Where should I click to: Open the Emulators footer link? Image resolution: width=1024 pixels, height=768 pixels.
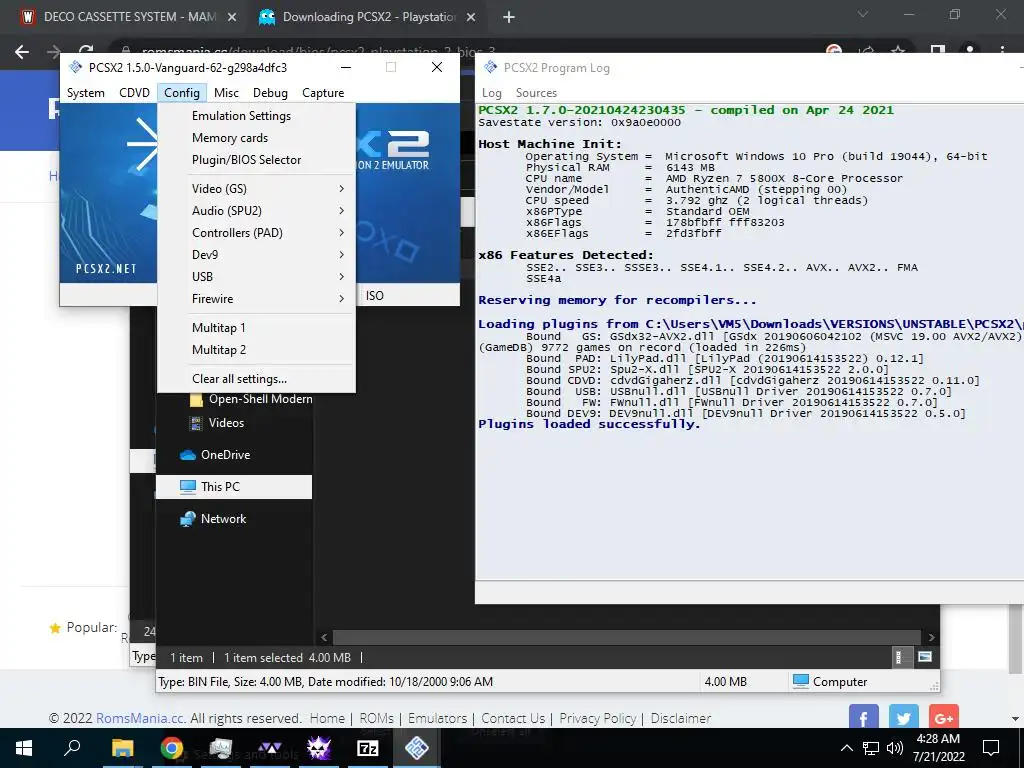tap(438, 718)
